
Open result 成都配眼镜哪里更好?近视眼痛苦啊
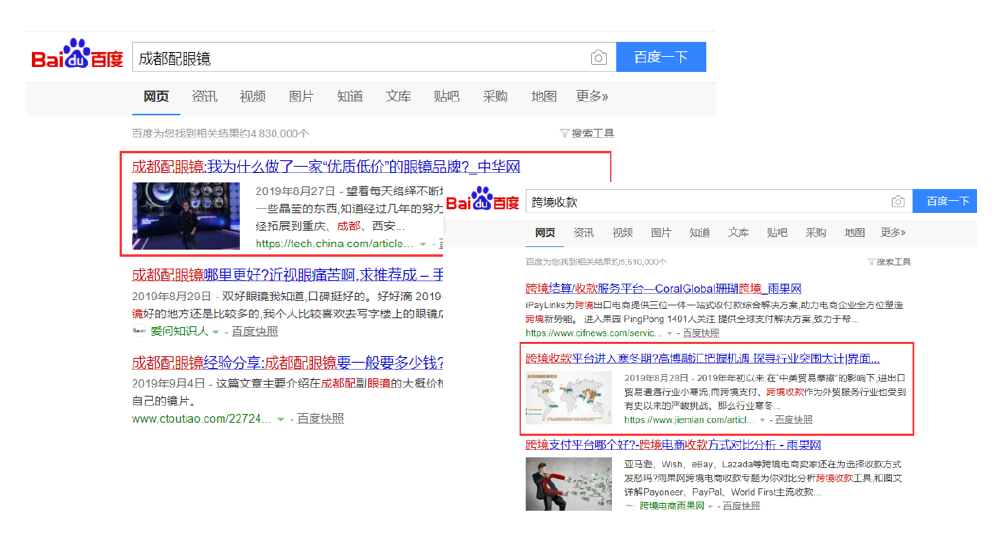pos(287,275)
